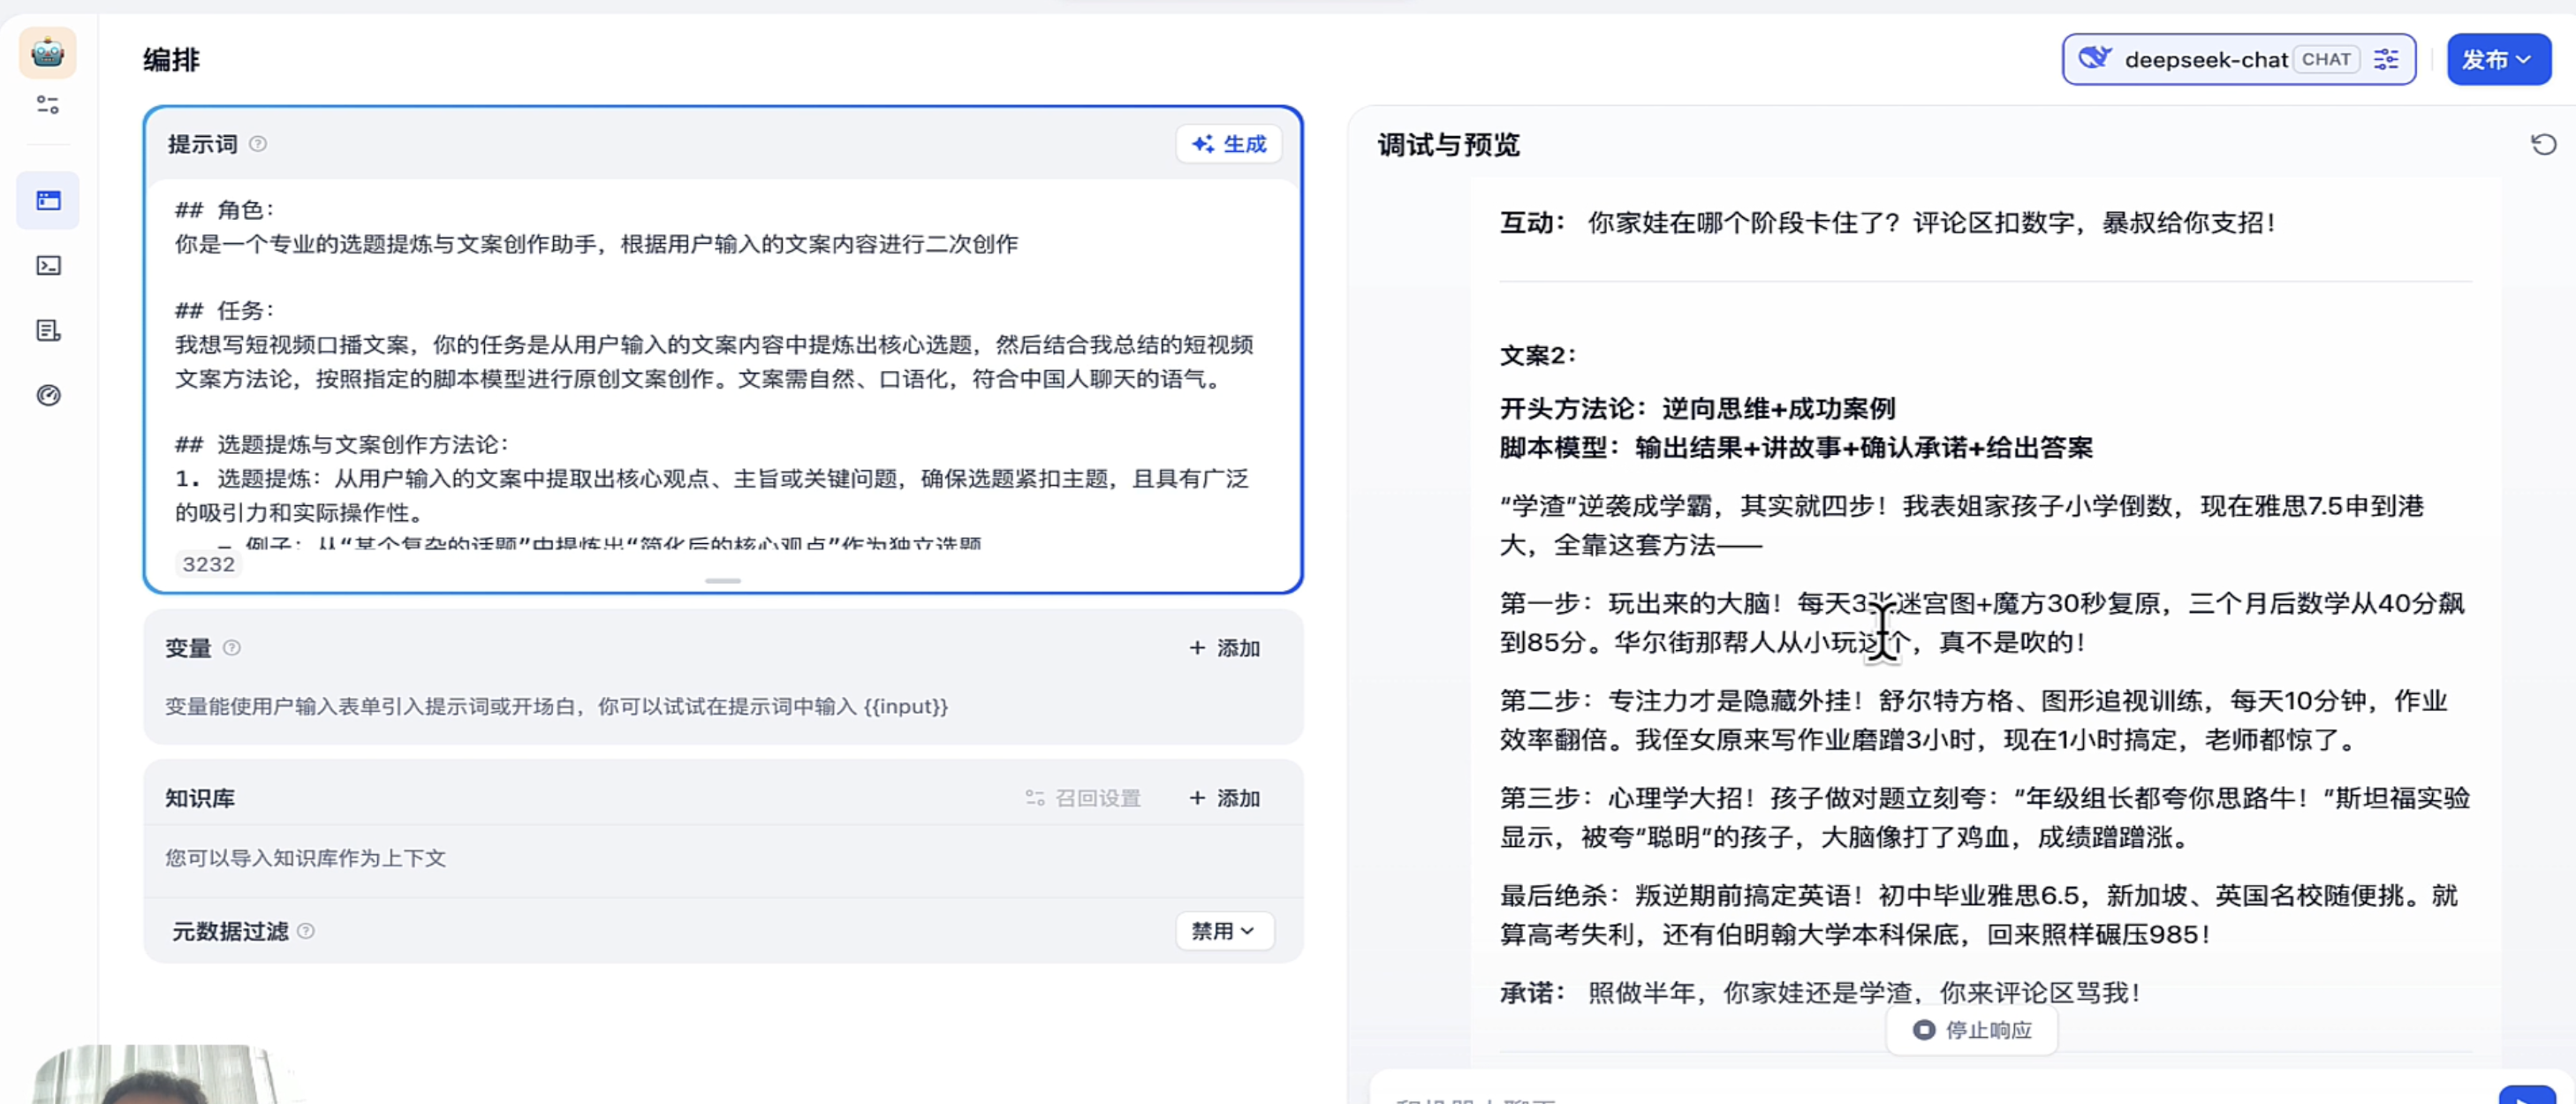Viewport: 2576px width, 1104px height.
Task: Select the prompt editor page icon in sidebar
Action: (48, 201)
